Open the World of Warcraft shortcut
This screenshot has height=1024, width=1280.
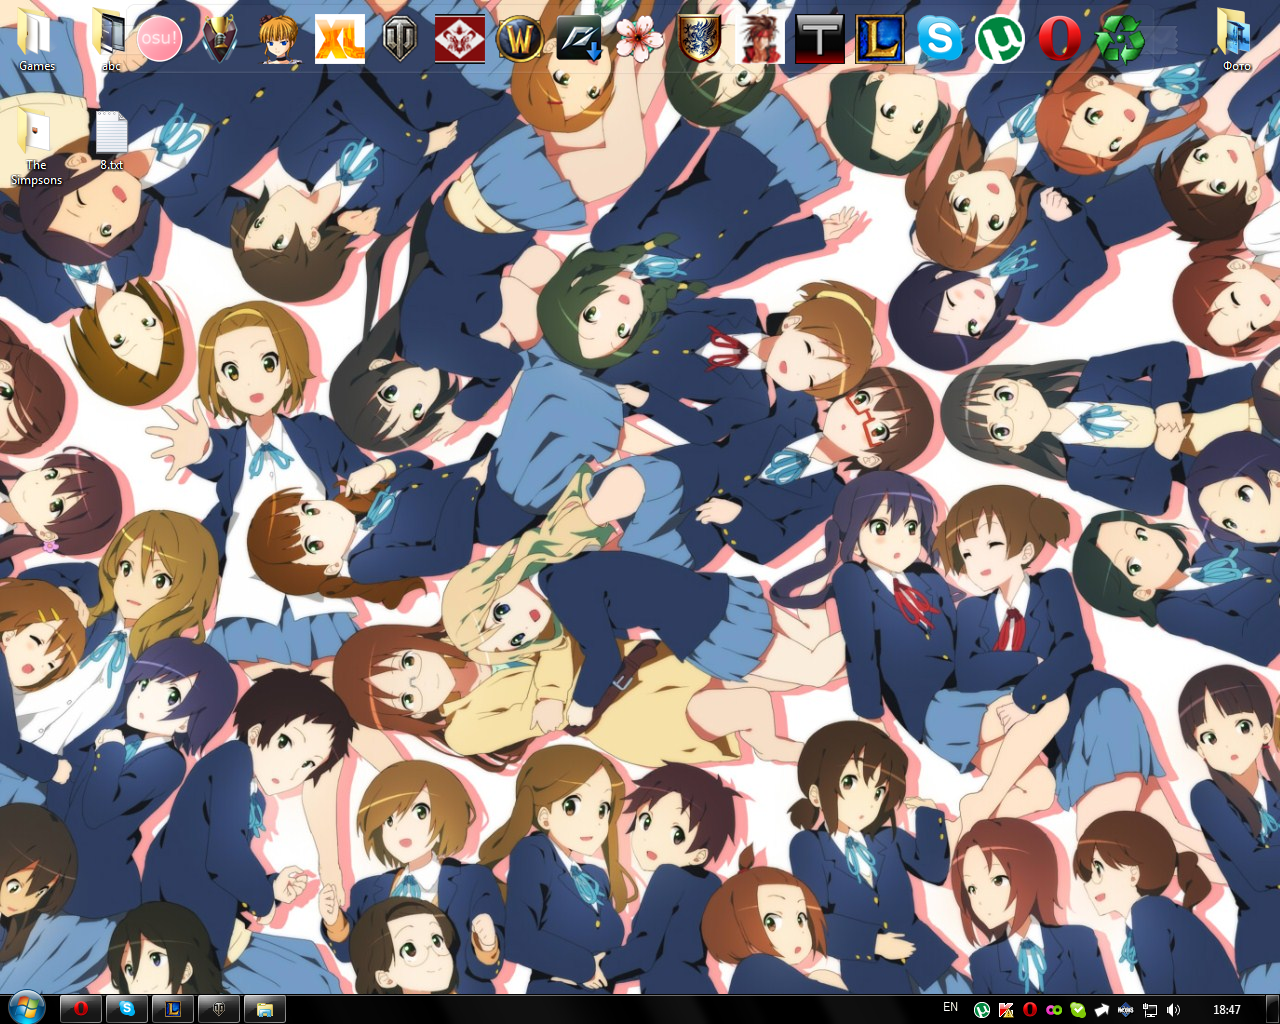pyautogui.click(x=519, y=40)
